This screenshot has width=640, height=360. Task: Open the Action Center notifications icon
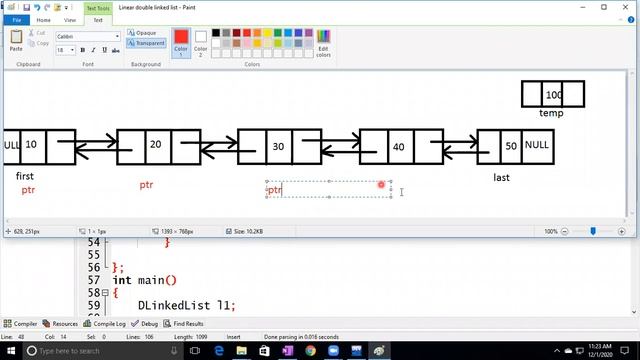[x=624, y=351]
